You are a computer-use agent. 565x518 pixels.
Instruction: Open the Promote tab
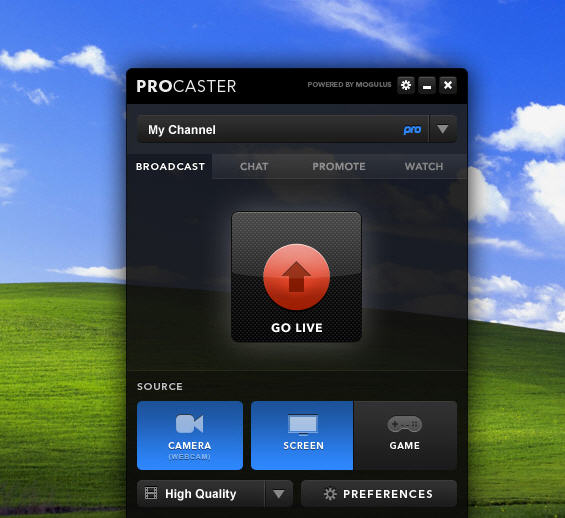tap(339, 166)
